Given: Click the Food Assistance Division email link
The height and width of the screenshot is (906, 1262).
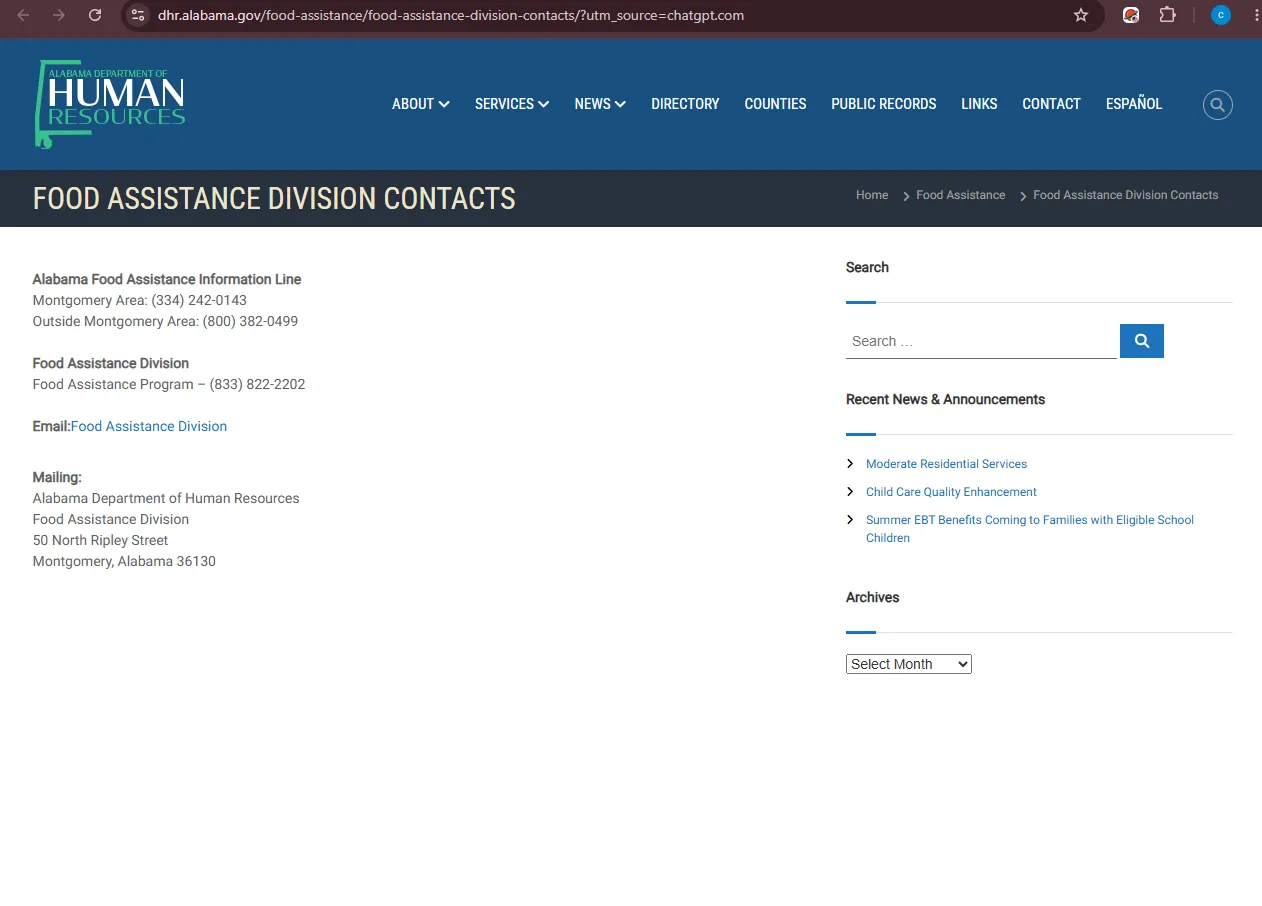Looking at the screenshot, I should pos(149,426).
